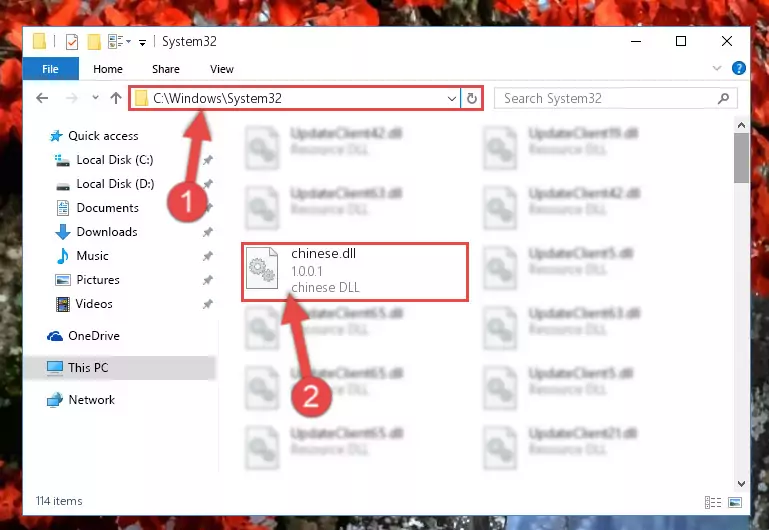Click the pin icon beside Music
This screenshot has width=769, height=530.
208,256
